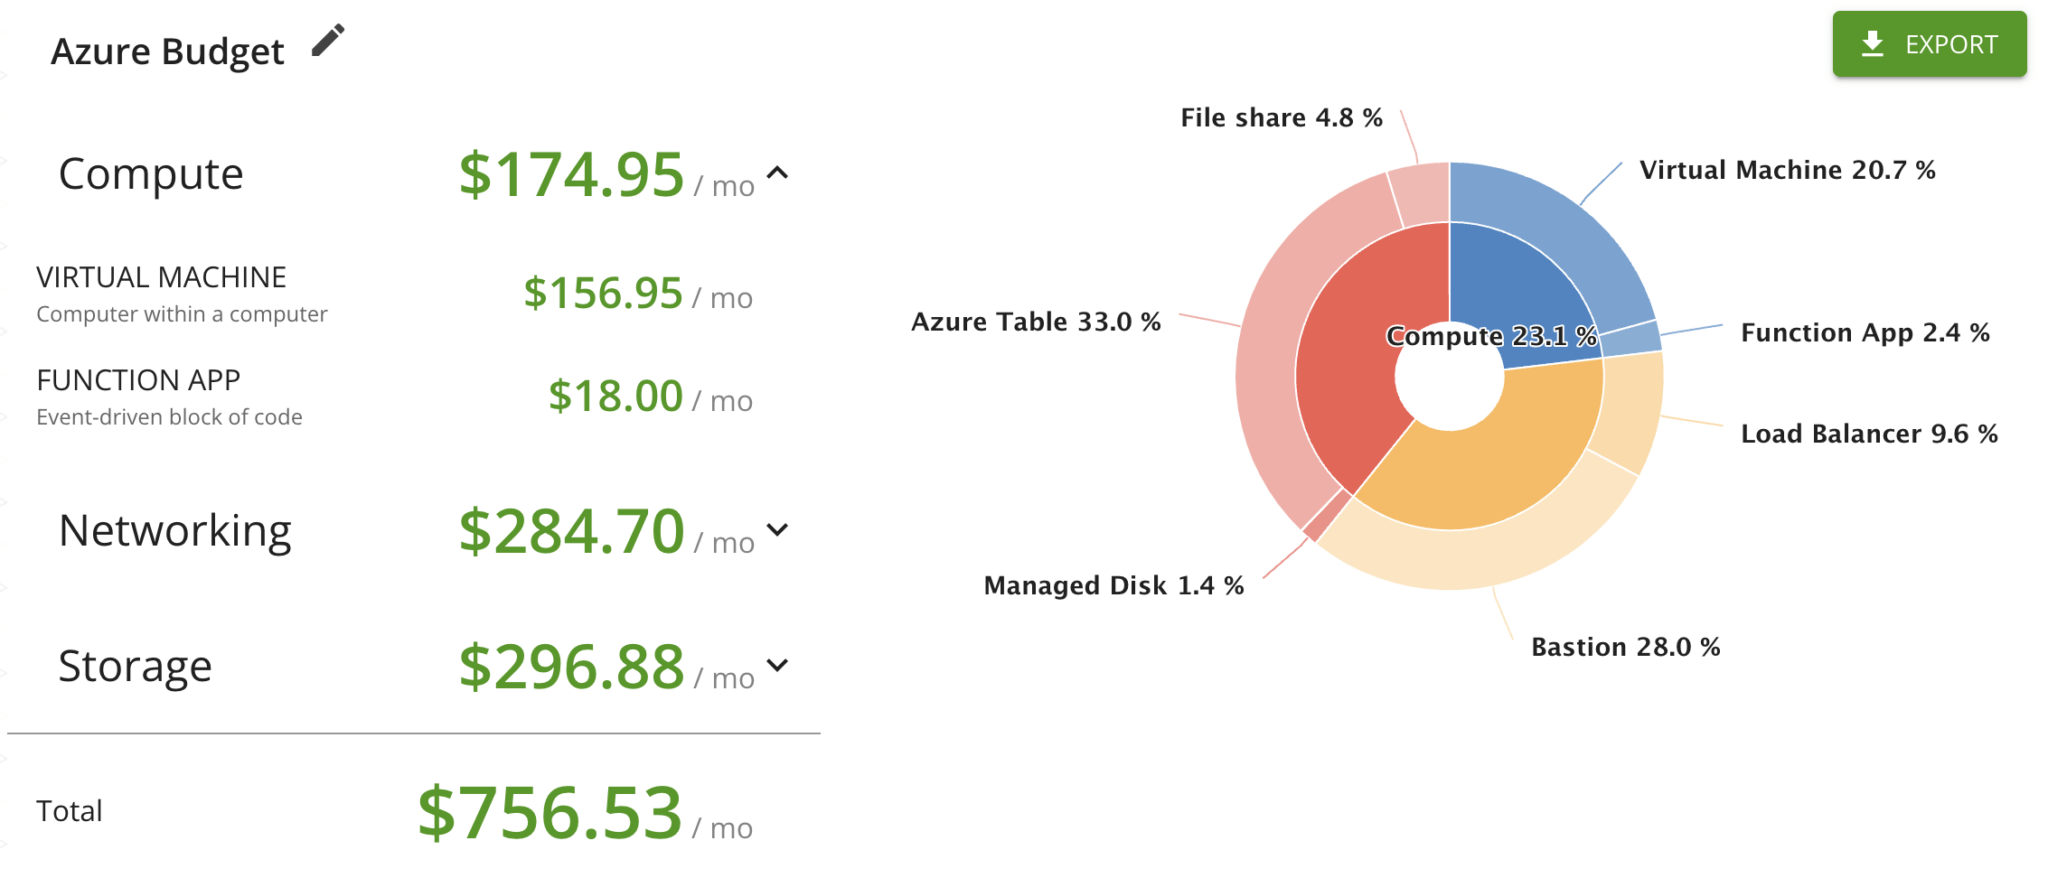Select the FUNCTION APP line item

(138, 380)
